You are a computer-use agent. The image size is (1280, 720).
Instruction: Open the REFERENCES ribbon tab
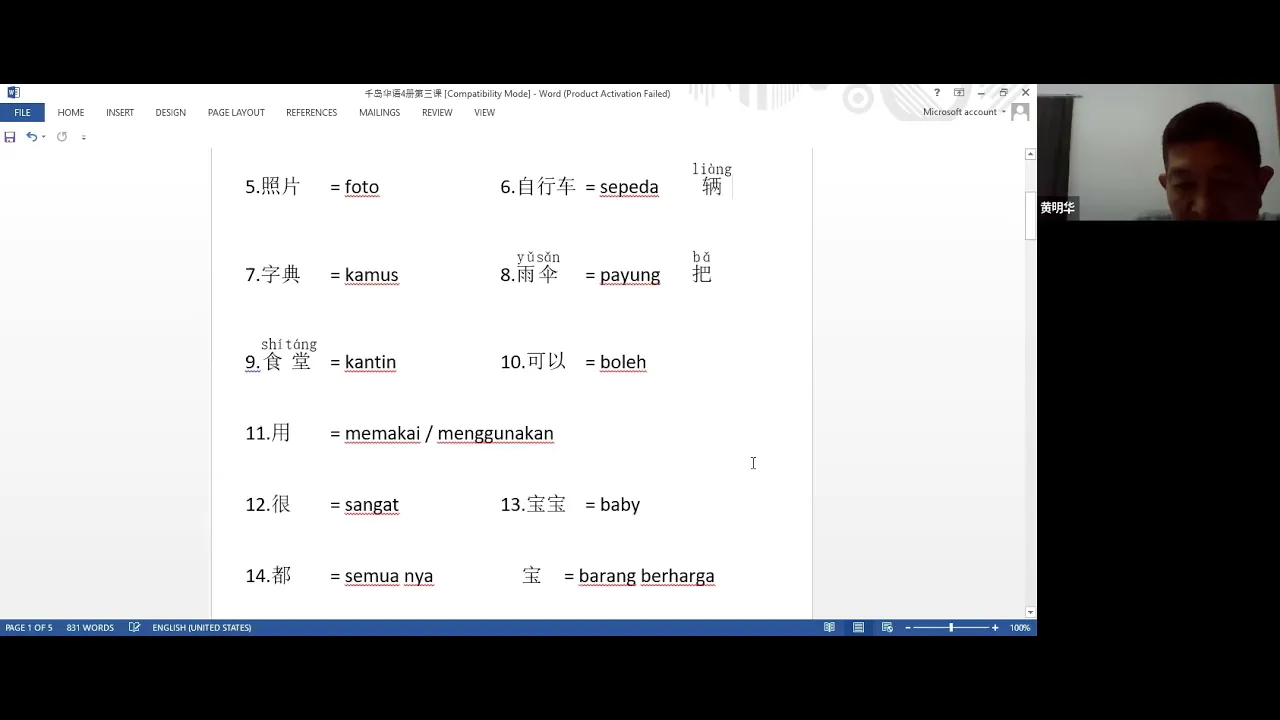tap(312, 113)
